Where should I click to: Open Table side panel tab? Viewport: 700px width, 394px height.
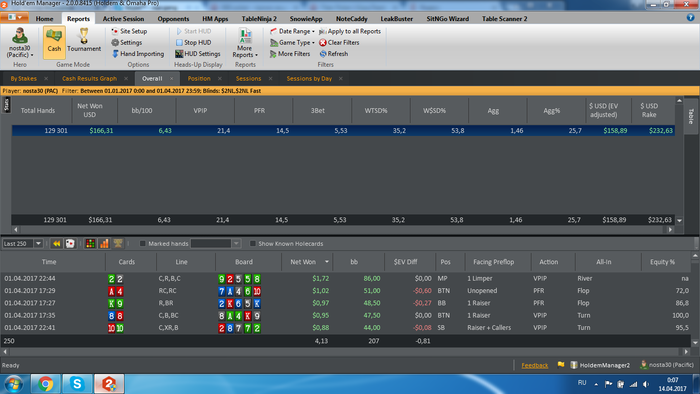[691, 117]
